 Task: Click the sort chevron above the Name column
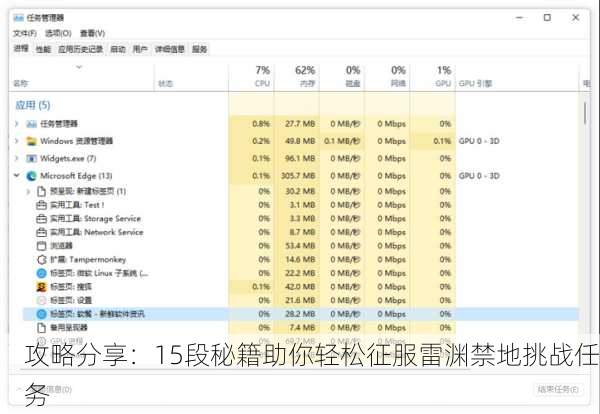point(79,67)
